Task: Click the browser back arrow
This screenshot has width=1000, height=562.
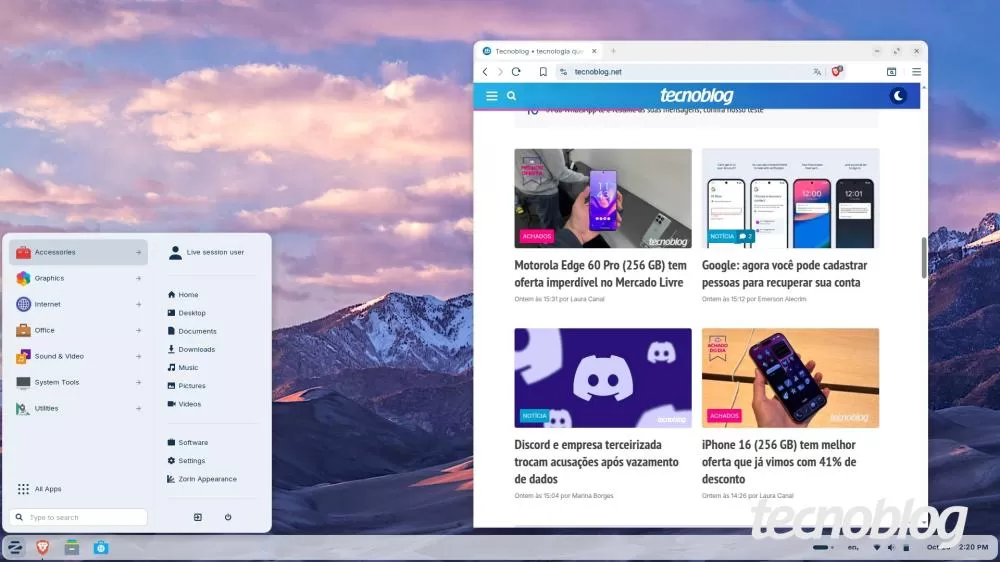Action: (x=485, y=72)
